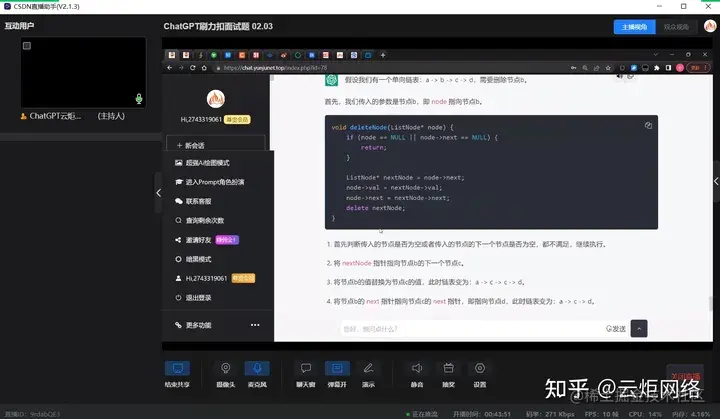Click the green microphone icon on preview
This screenshot has height=419, width=720.
[139, 99]
